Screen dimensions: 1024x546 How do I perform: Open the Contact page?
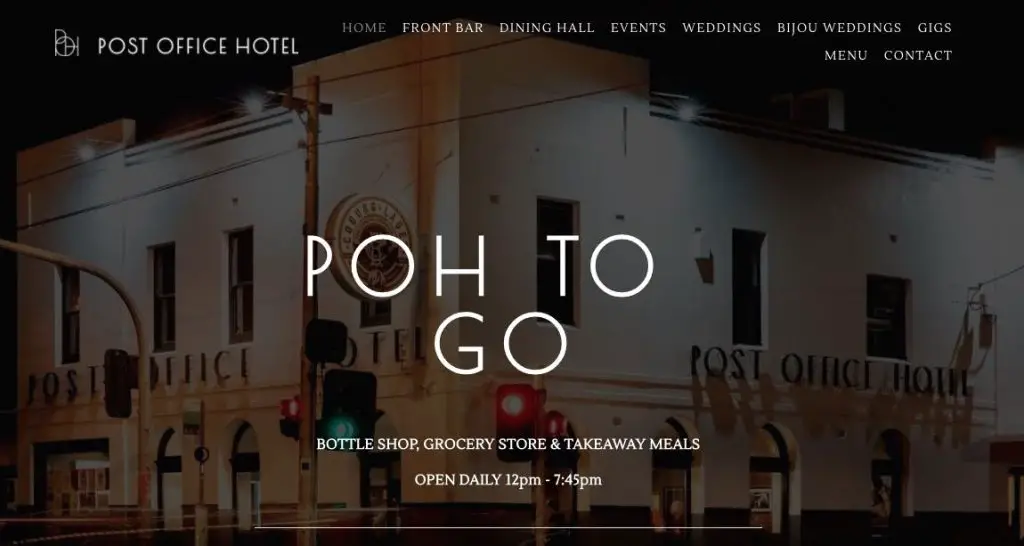click(x=918, y=56)
